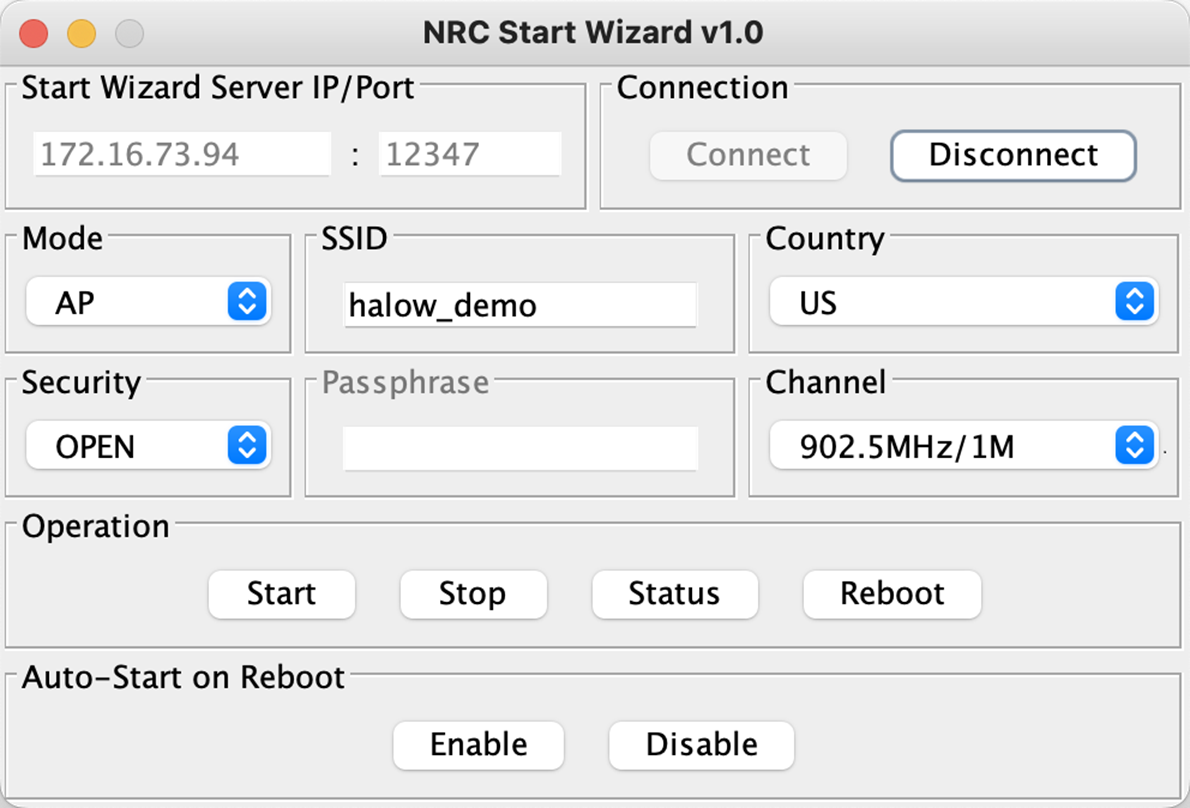Click the server port field showing 12347
1190x808 pixels.
pos(469,155)
